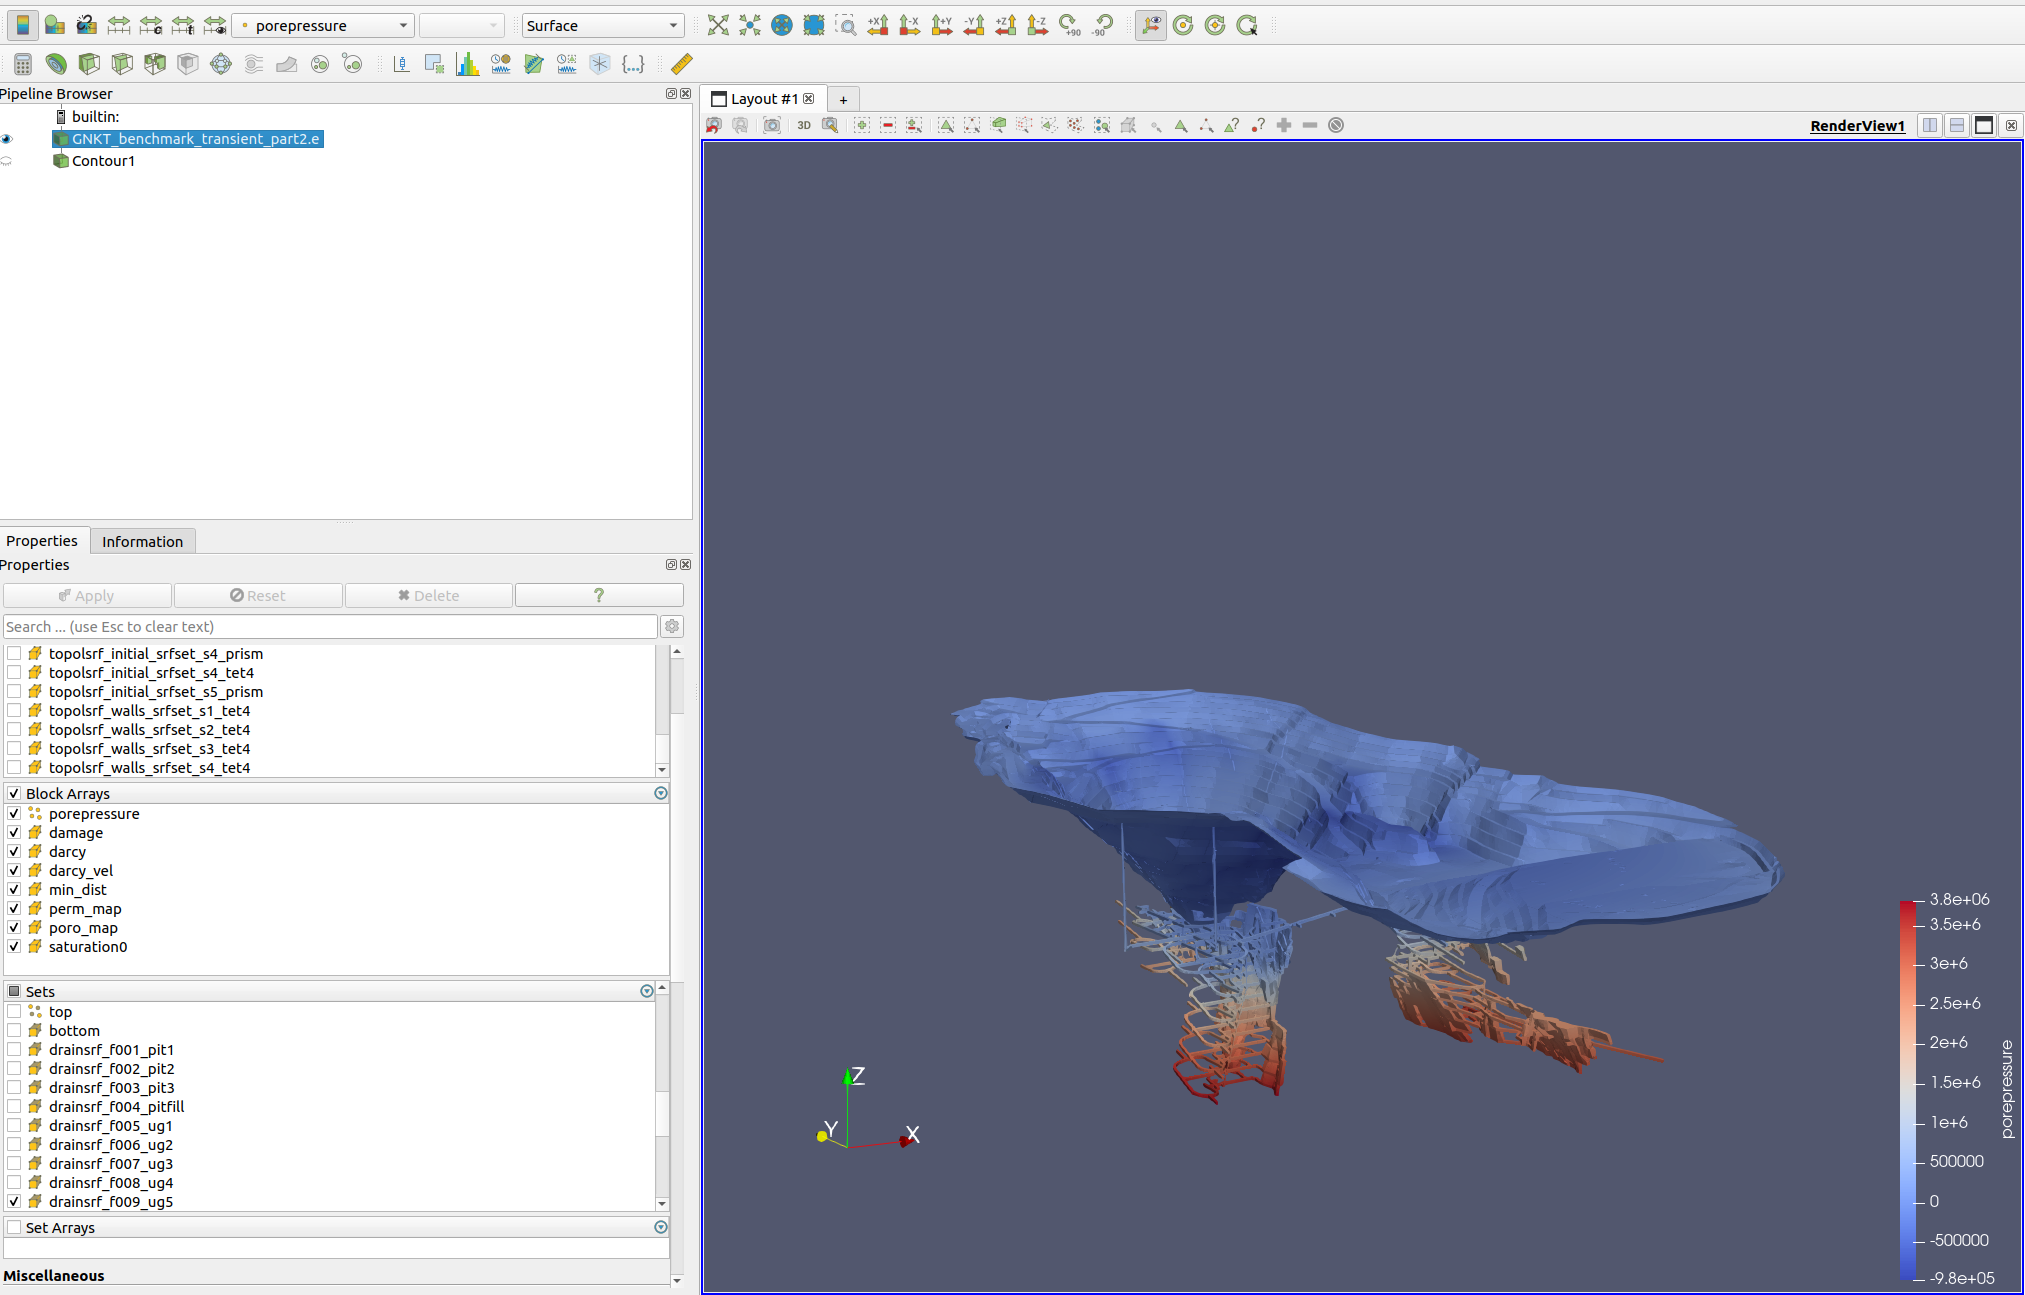Select the ruler measurement tool icon
This screenshot has width=2025, height=1295.
pyautogui.click(x=681, y=63)
